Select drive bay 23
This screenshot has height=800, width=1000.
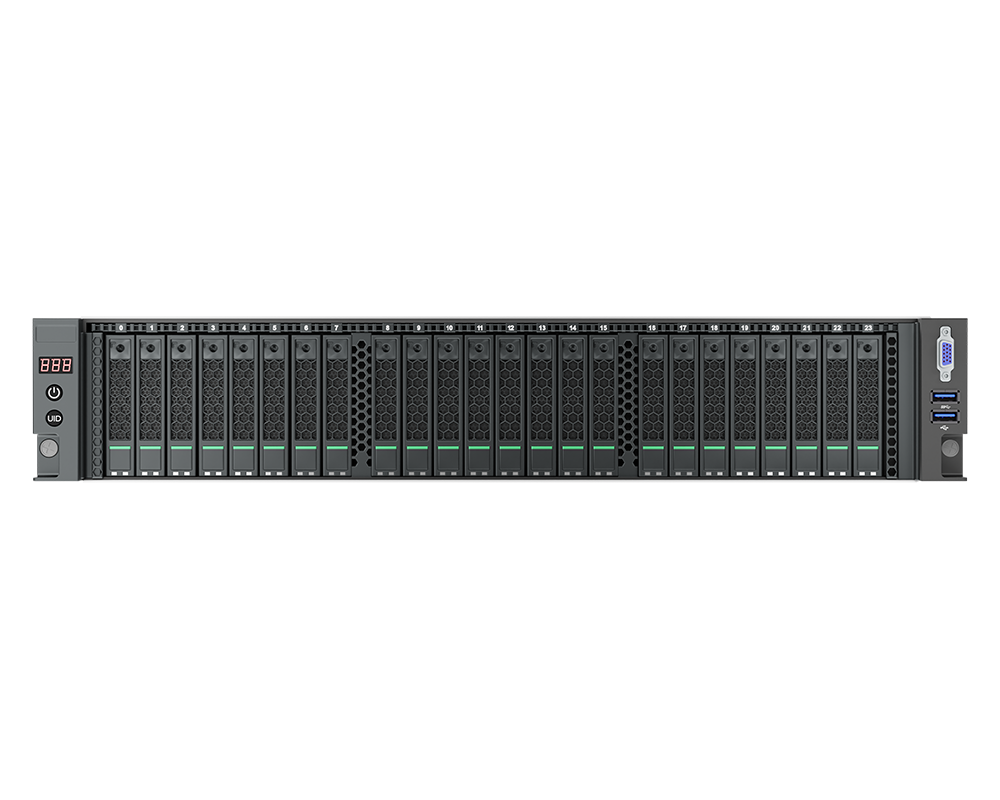coord(867,406)
